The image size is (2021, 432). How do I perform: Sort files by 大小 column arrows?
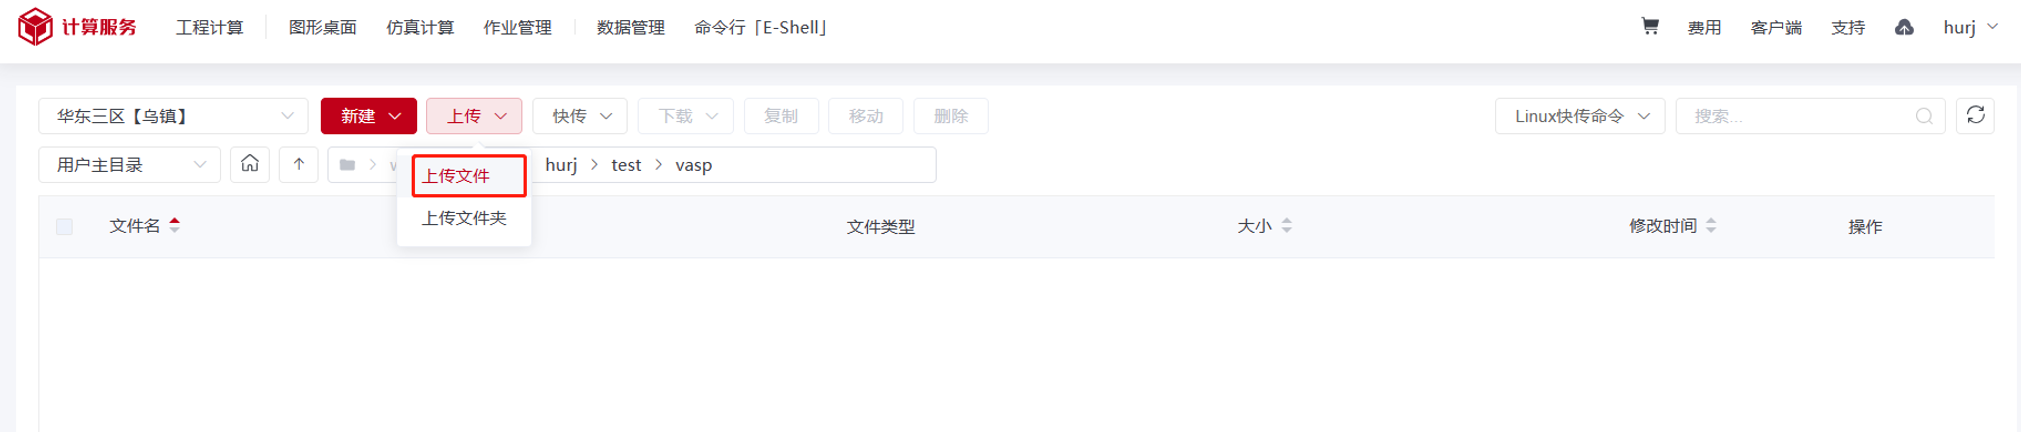(1287, 226)
